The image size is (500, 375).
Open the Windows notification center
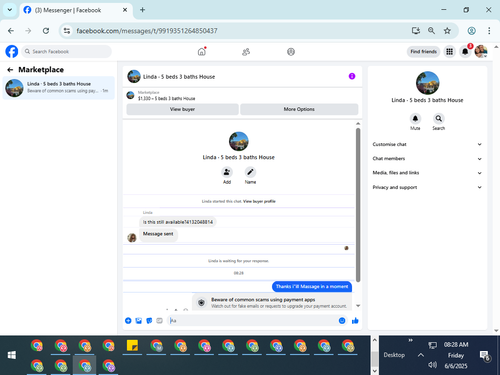pos(484,356)
